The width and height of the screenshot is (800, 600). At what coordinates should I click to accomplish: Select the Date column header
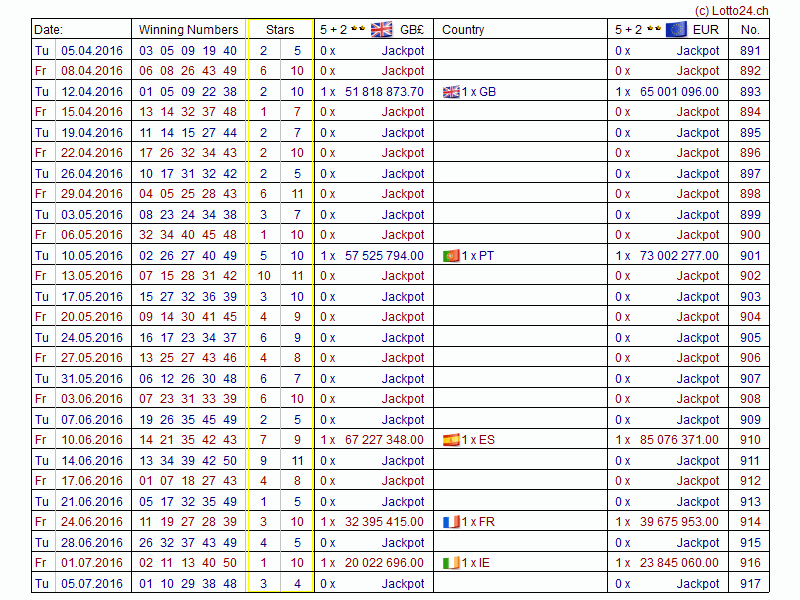coord(49,30)
